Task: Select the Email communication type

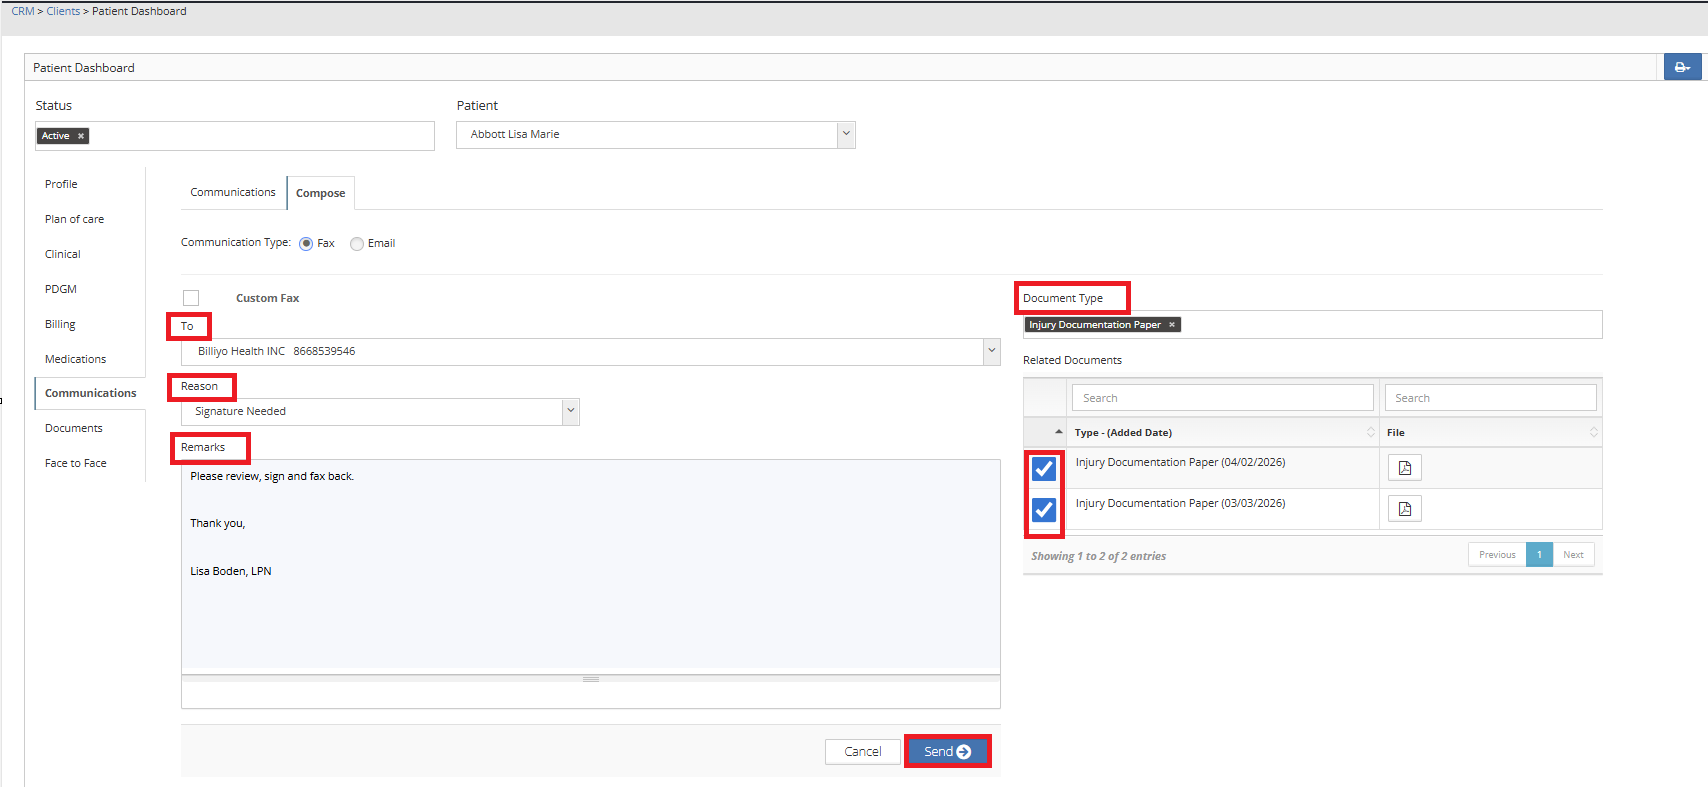Action: [x=357, y=244]
